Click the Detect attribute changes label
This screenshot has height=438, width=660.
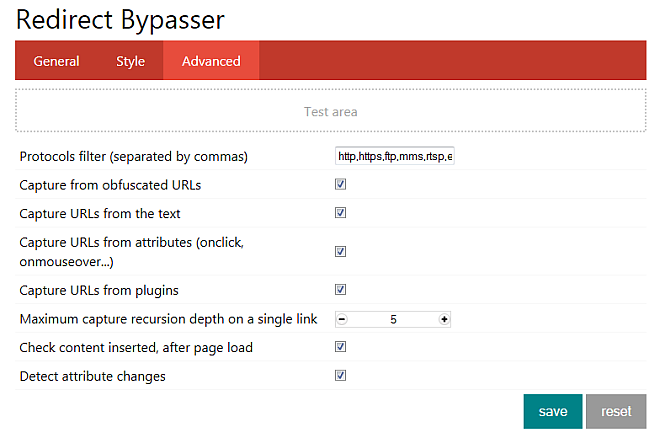tap(93, 376)
